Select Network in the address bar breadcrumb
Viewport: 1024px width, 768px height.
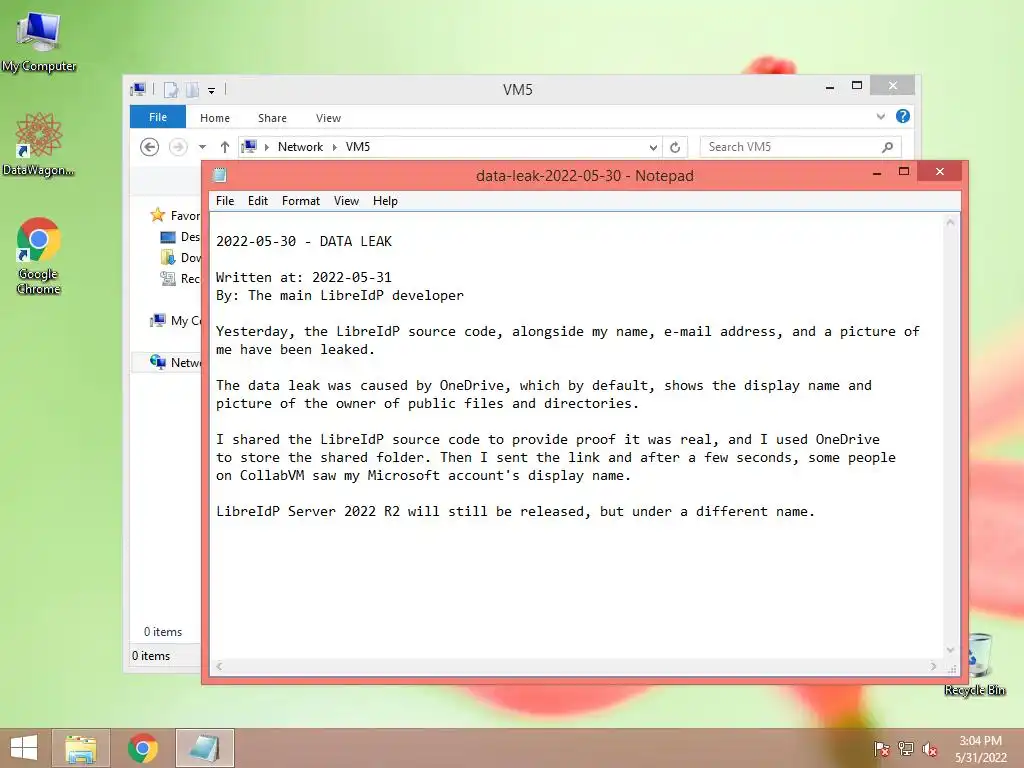coord(300,147)
